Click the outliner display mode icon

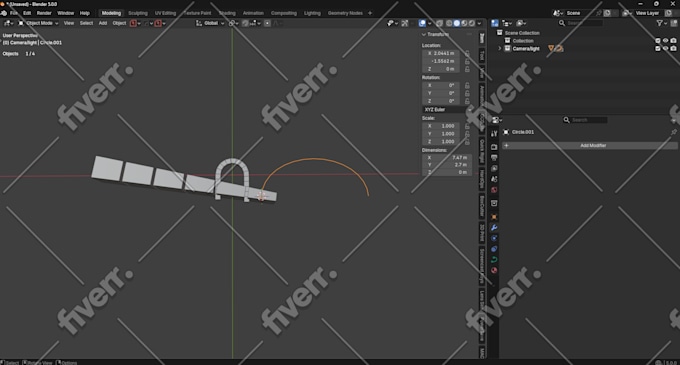[x=506, y=23]
